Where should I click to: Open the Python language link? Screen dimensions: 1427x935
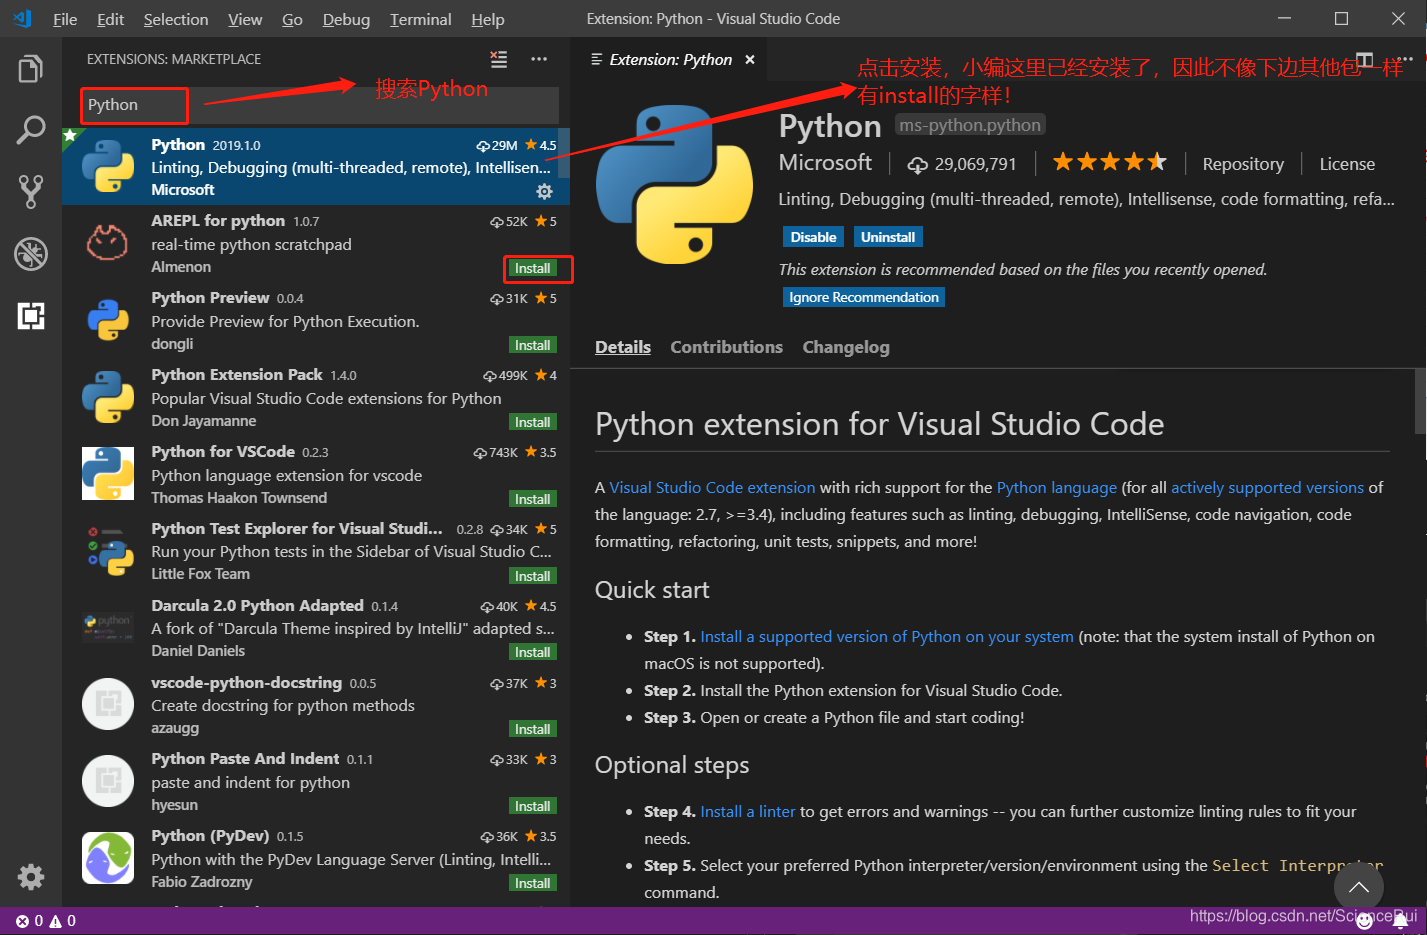(1057, 487)
